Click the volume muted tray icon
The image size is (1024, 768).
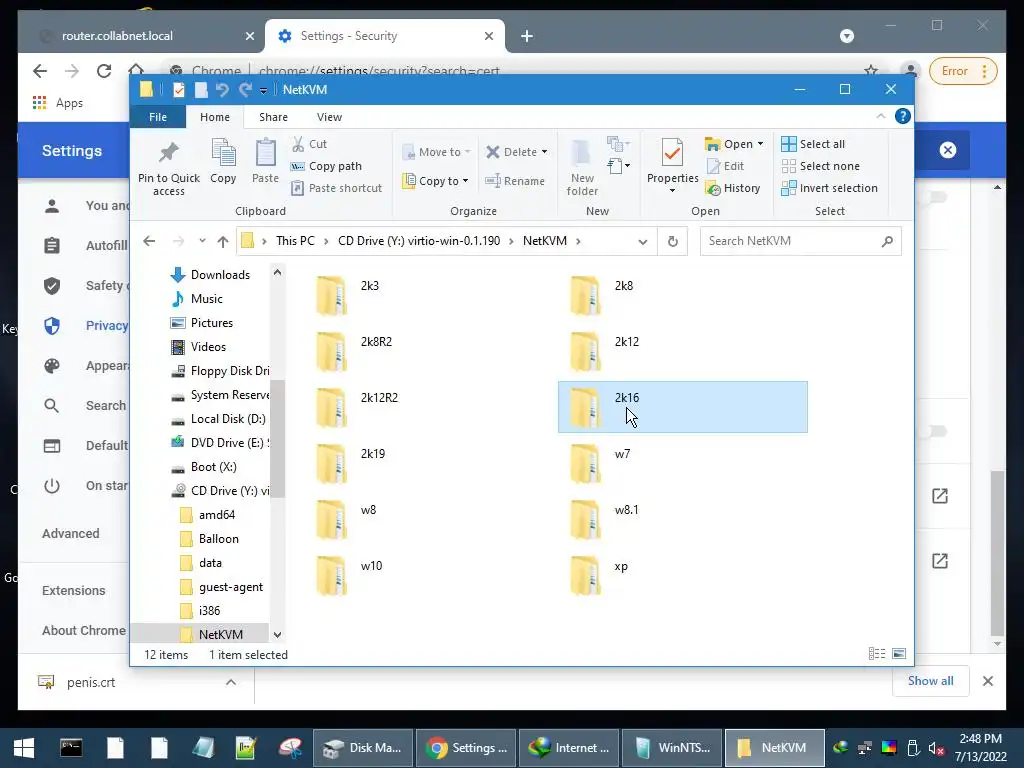(936, 748)
